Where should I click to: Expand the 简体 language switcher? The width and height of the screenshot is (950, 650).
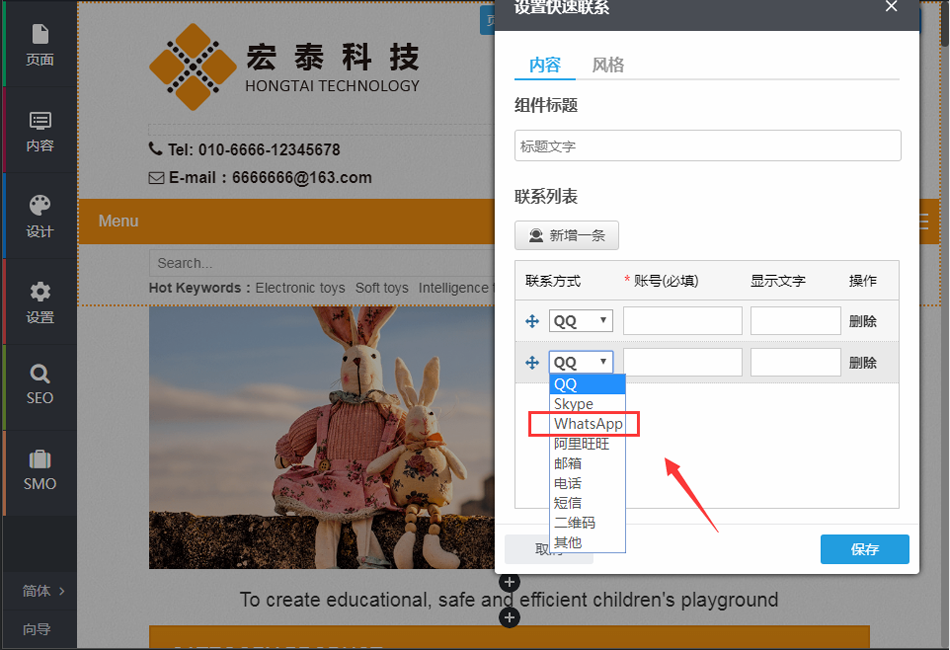tap(43, 591)
